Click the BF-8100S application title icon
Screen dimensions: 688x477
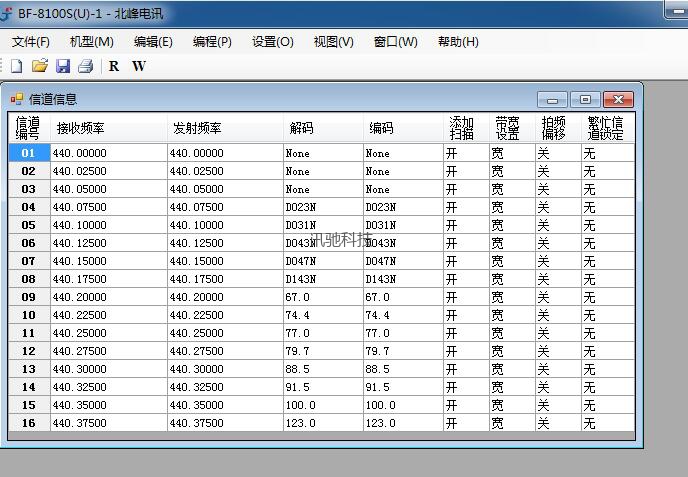coord(8,14)
